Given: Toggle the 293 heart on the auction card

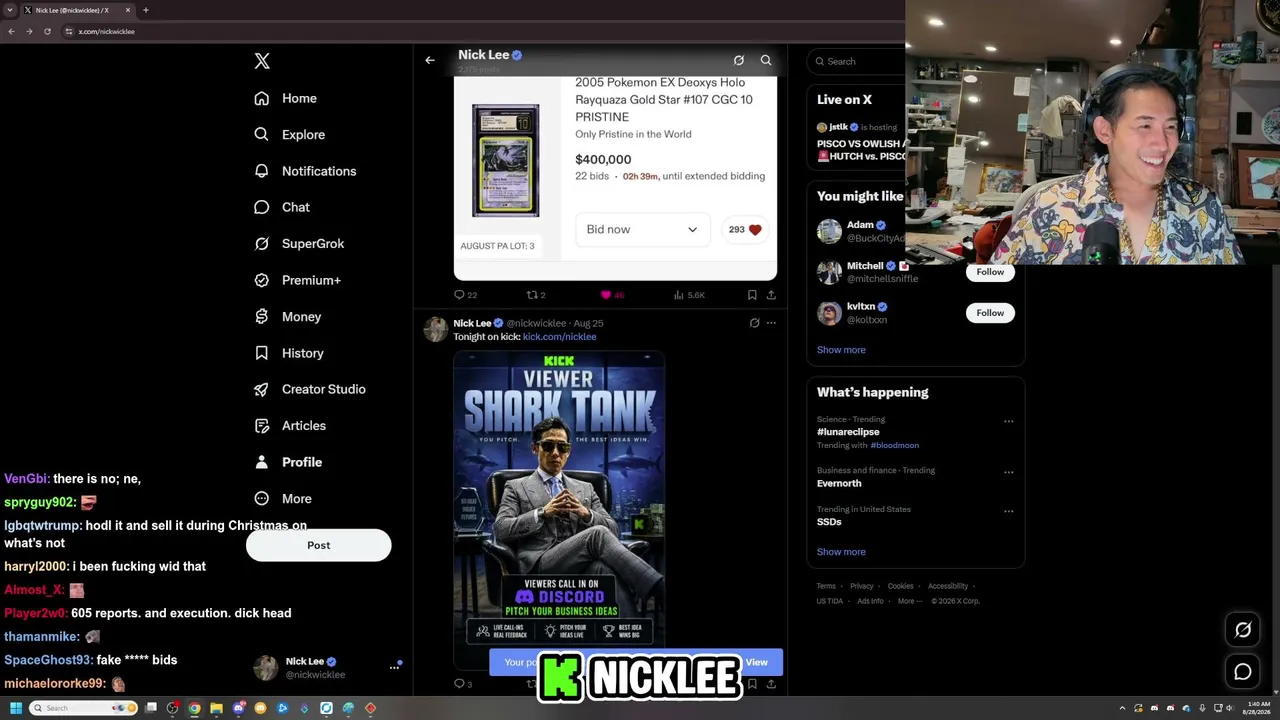Looking at the screenshot, I should (x=745, y=230).
